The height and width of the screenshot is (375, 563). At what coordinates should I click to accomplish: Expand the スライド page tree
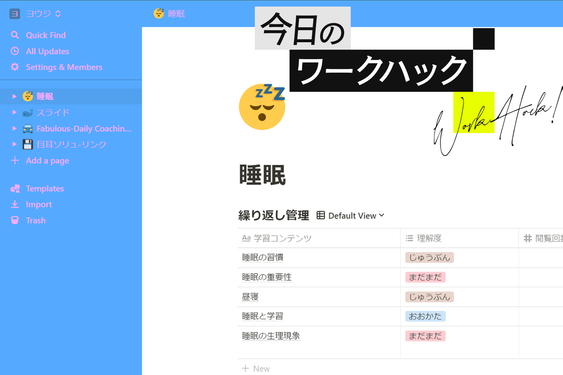point(14,112)
